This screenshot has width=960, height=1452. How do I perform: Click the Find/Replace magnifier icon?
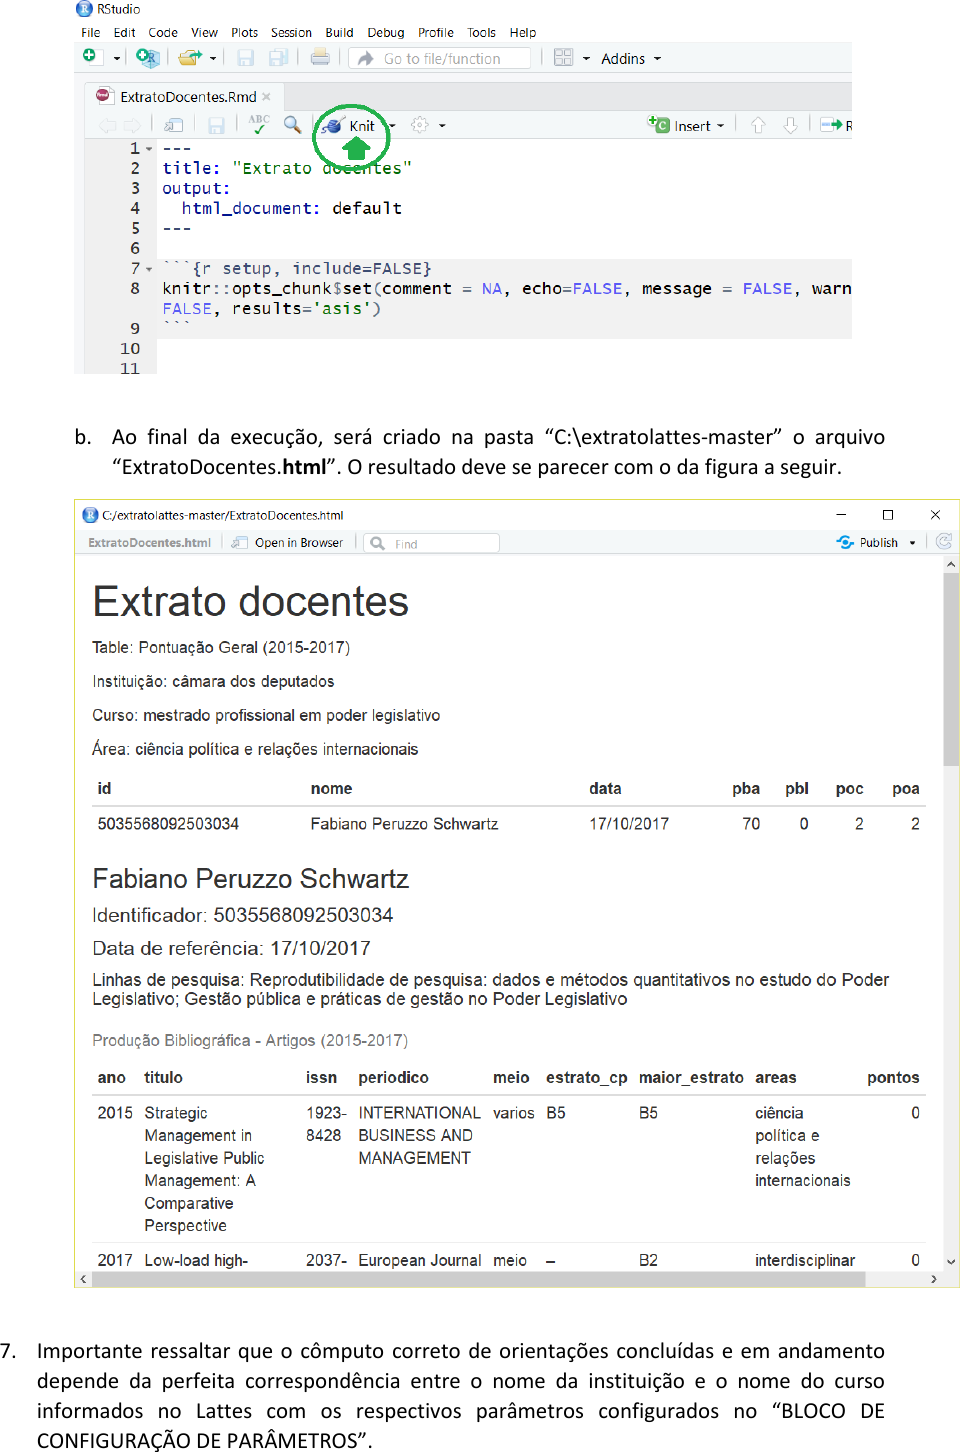click(292, 124)
